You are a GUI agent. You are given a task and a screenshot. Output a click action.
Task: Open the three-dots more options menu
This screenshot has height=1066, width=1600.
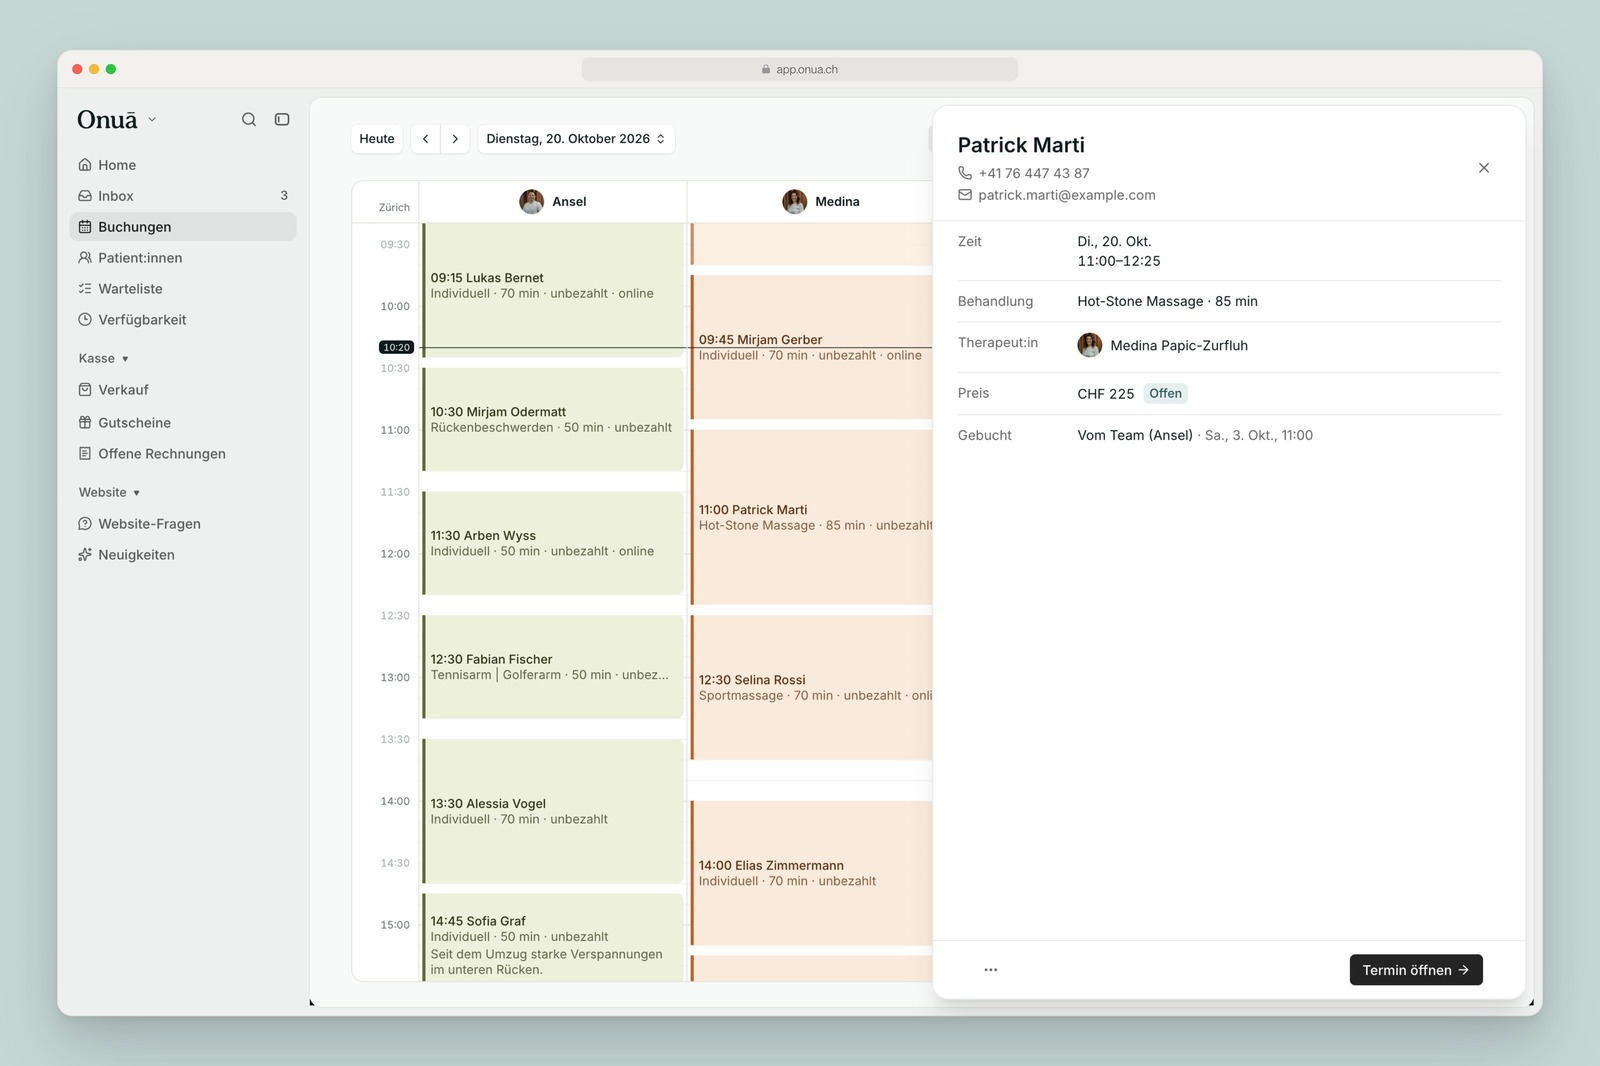(991, 970)
